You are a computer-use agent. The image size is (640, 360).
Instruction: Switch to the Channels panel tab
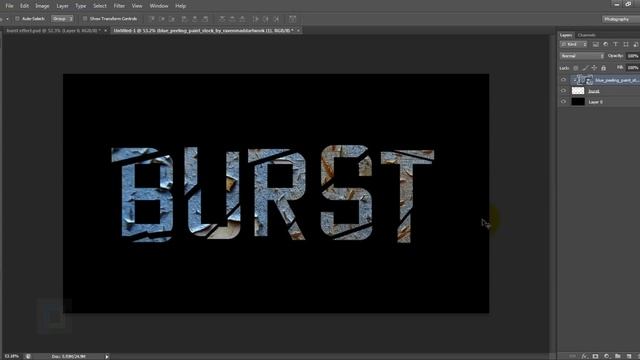click(587, 35)
